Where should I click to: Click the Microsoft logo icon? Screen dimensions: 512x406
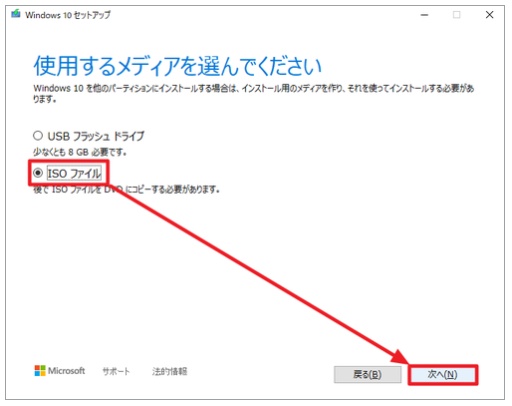tap(40, 371)
